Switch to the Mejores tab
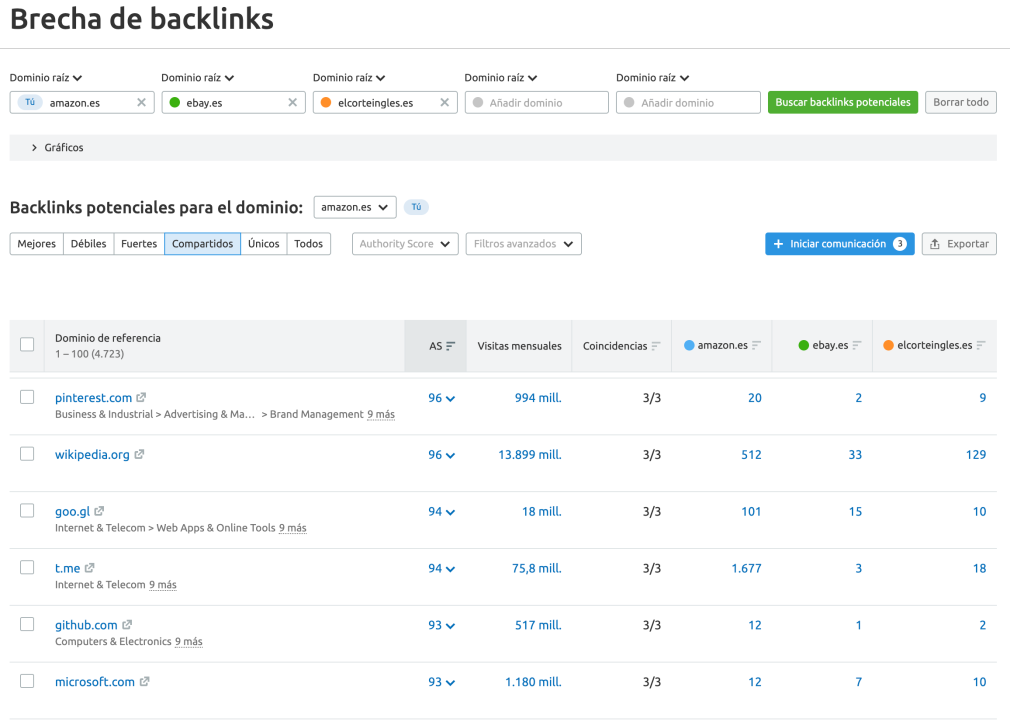This screenshot has height=722, width=1010. click(x=37, y=243)
